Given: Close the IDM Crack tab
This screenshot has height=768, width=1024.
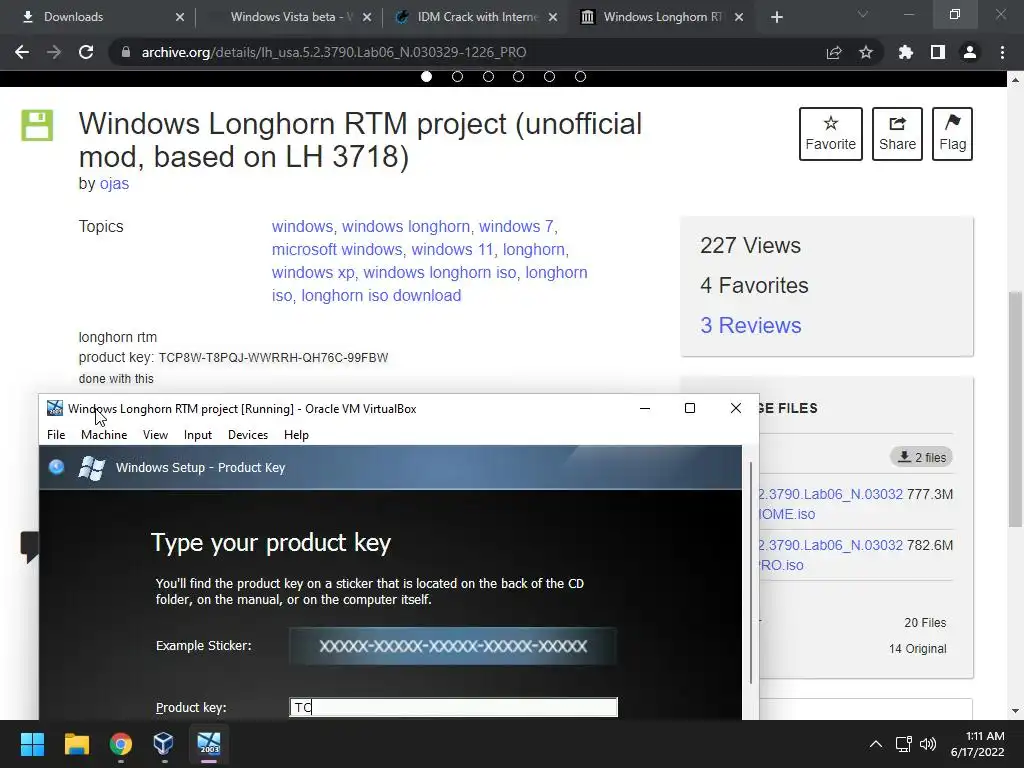Looking at the screenshot, I should click(x=553, y=17).
